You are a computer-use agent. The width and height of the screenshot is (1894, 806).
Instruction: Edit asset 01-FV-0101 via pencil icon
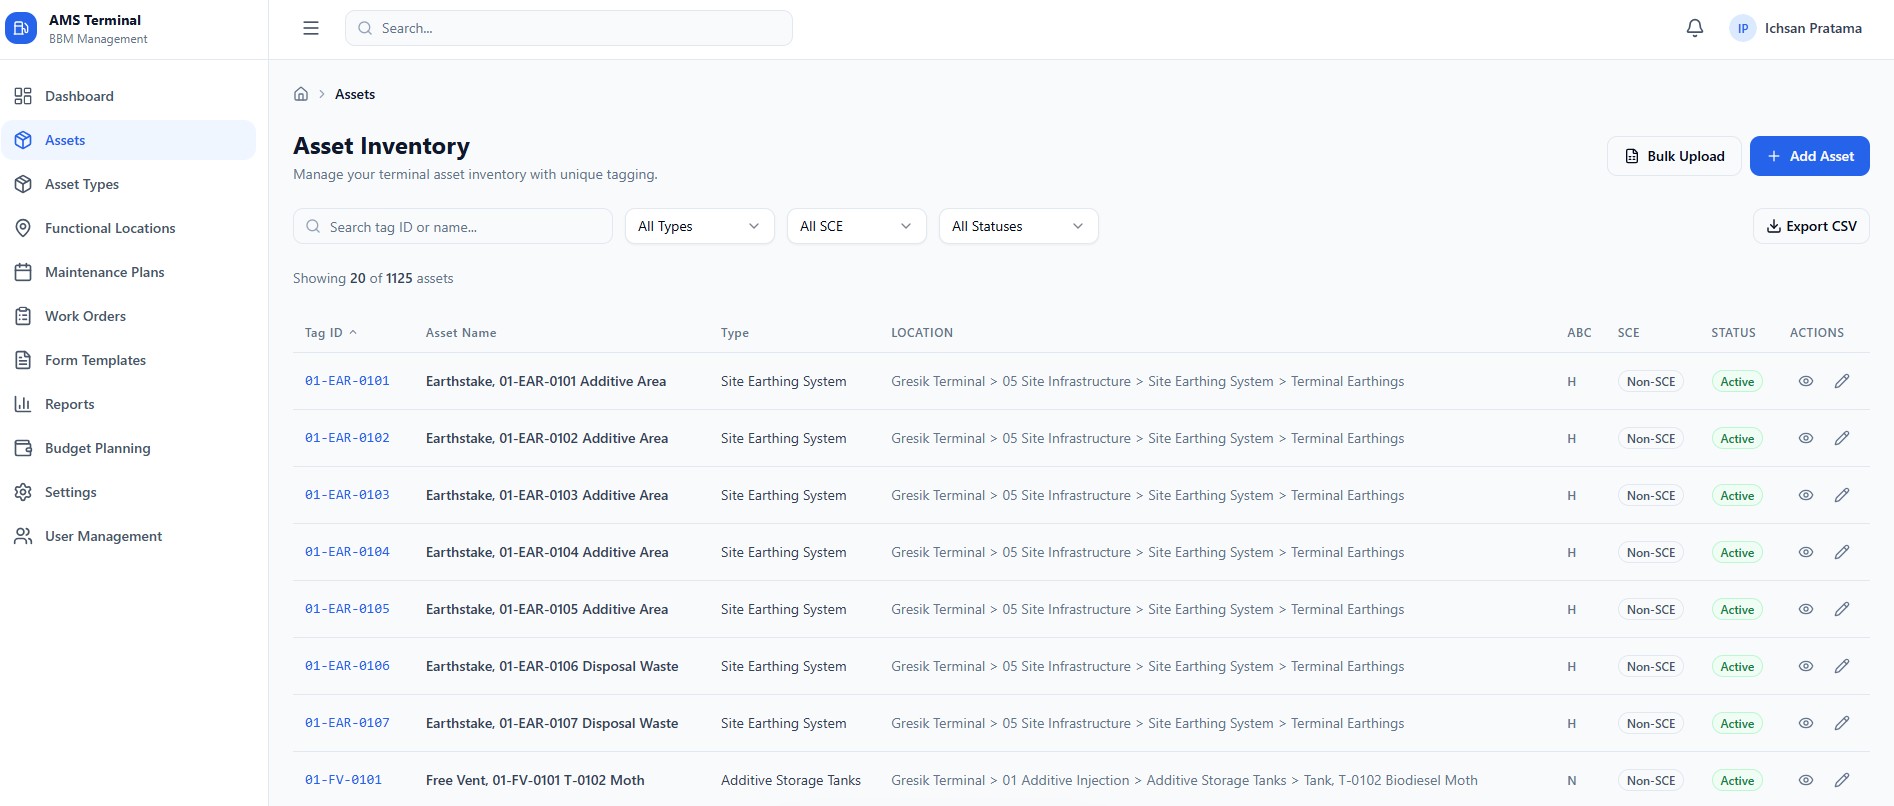coord(1841,780)
